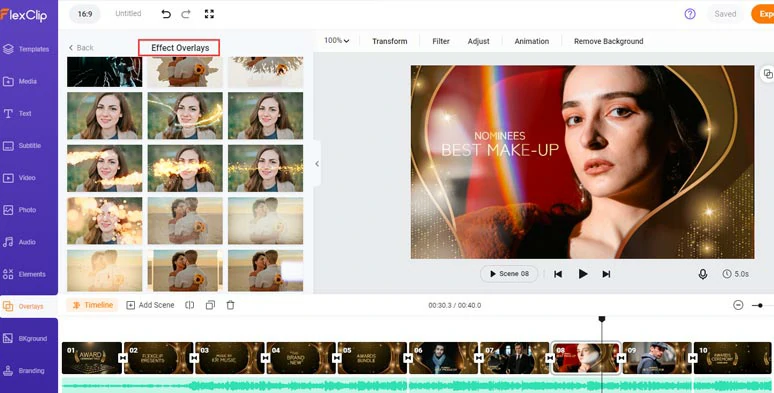Select scene 08 thumbnail in timeline

tap(585, 358)
